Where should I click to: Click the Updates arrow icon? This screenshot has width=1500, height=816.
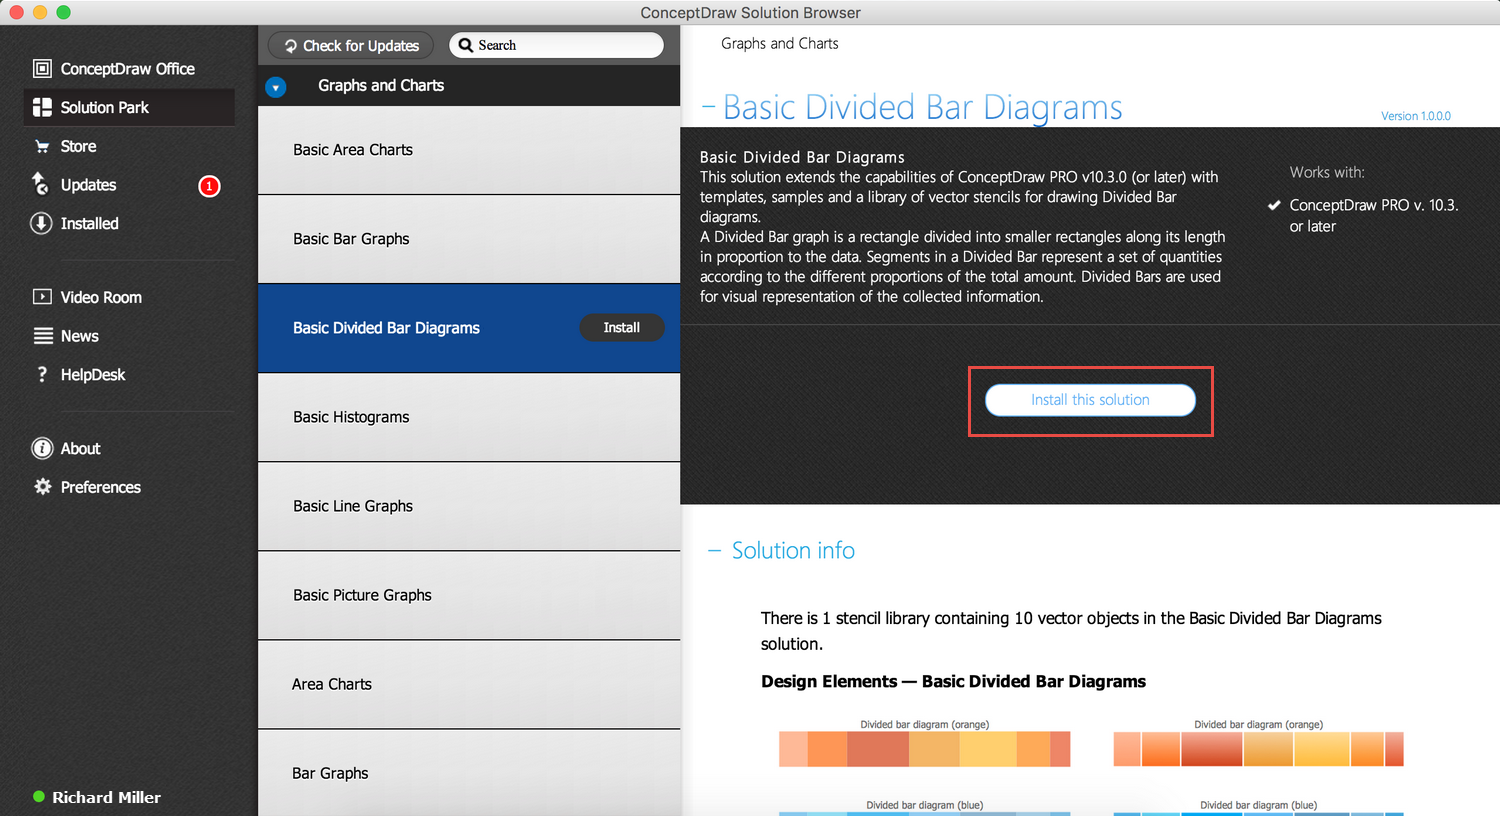[x=40, y=184]
